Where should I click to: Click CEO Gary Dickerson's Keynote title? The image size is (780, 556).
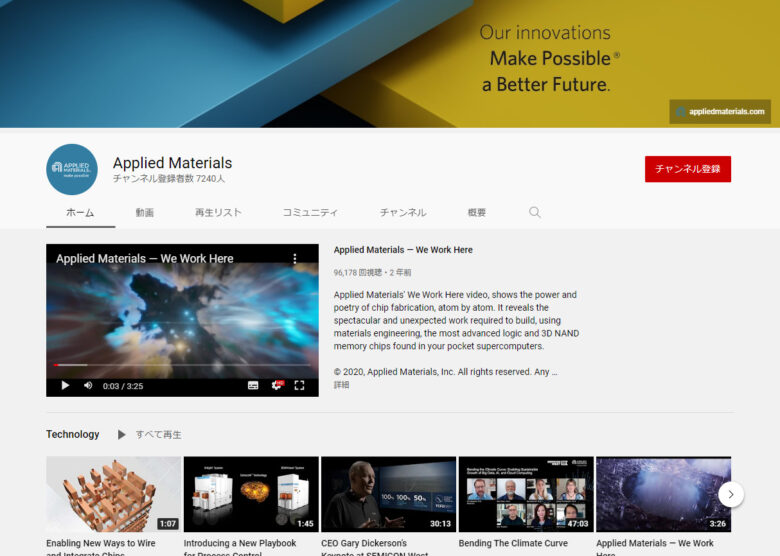click(375, 547)
